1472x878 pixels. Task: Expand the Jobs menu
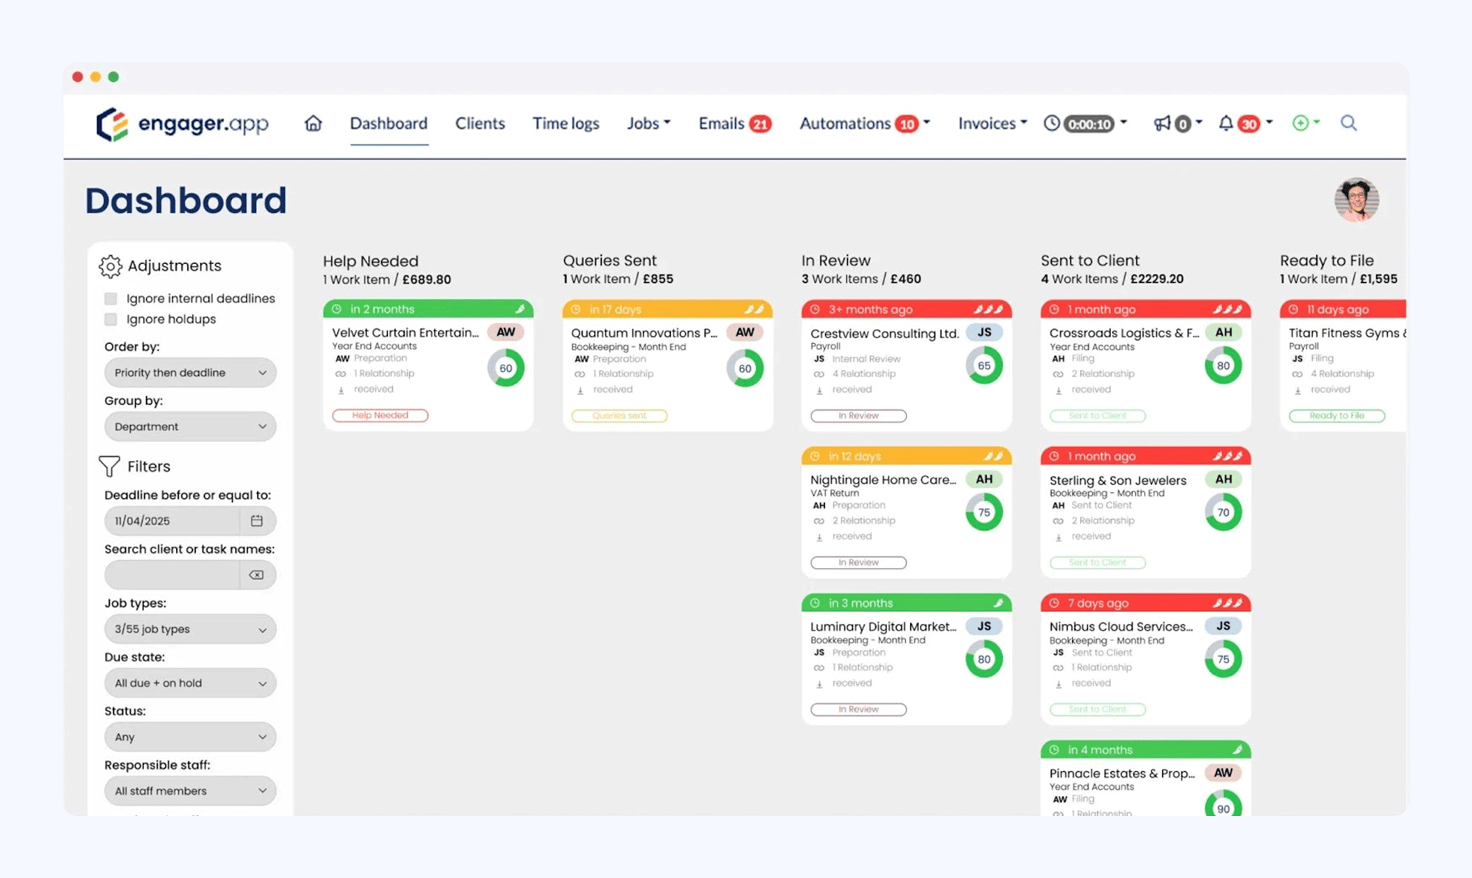tap(649, 123)
